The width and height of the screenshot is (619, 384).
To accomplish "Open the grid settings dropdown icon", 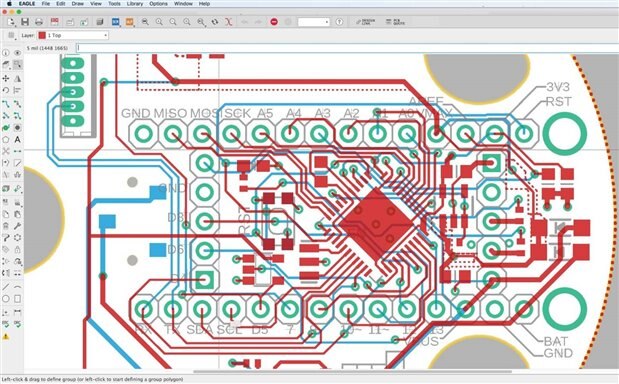I will [12, 36].
